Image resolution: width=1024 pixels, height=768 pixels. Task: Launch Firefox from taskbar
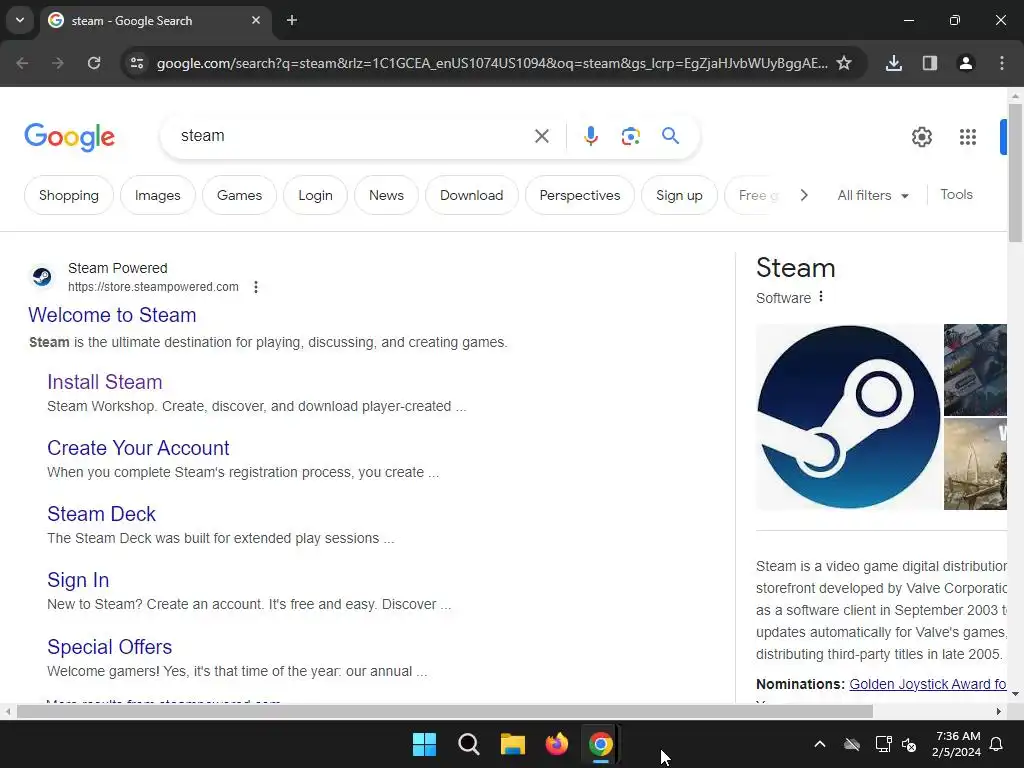[556, 744]
